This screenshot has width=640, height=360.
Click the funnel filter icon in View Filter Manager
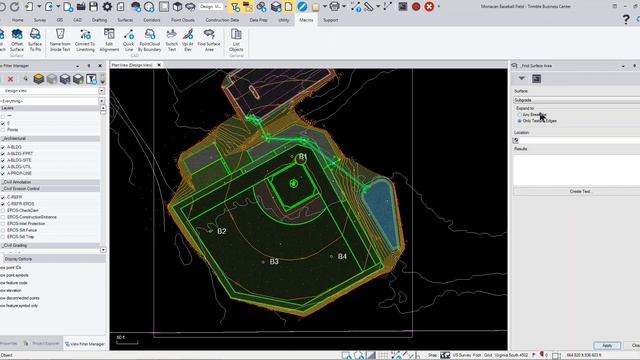coord(91,79)
